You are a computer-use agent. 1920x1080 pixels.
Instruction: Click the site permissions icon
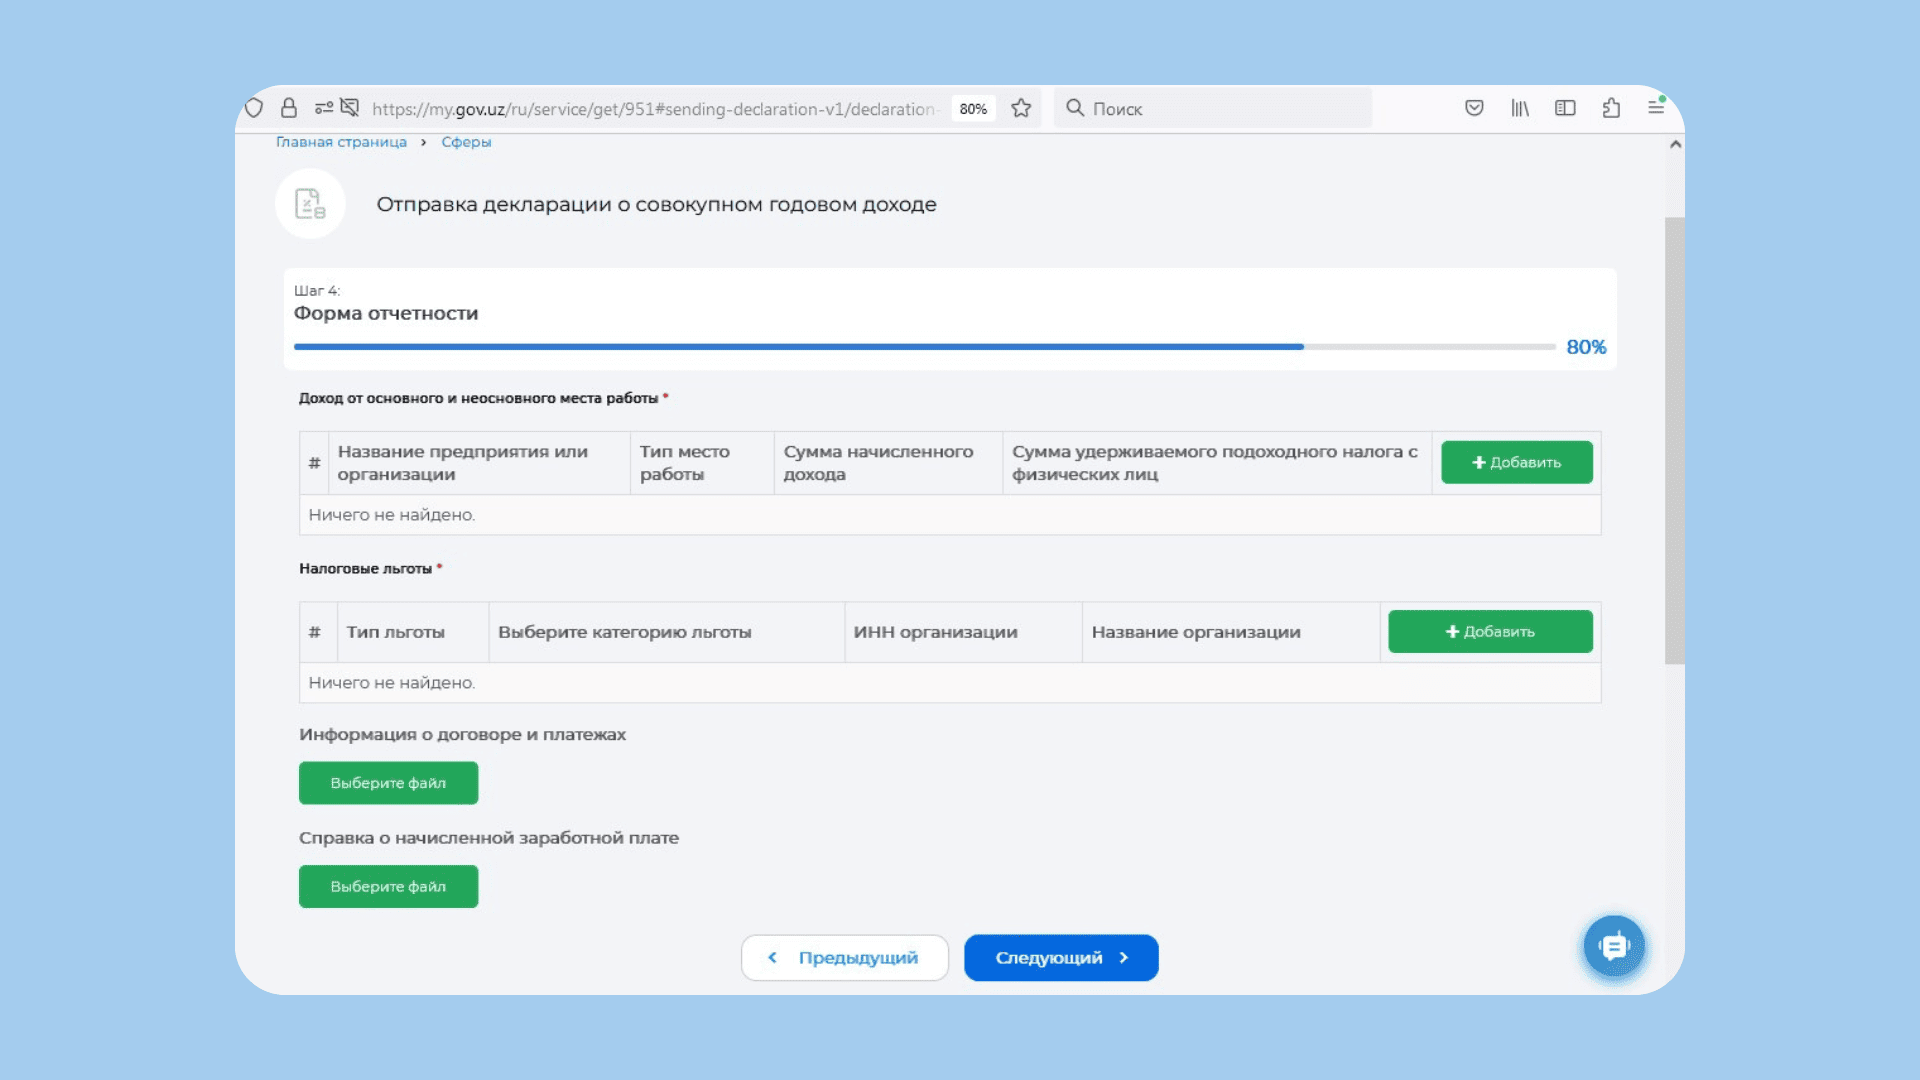pyautogui.click(x=324, y=108)
